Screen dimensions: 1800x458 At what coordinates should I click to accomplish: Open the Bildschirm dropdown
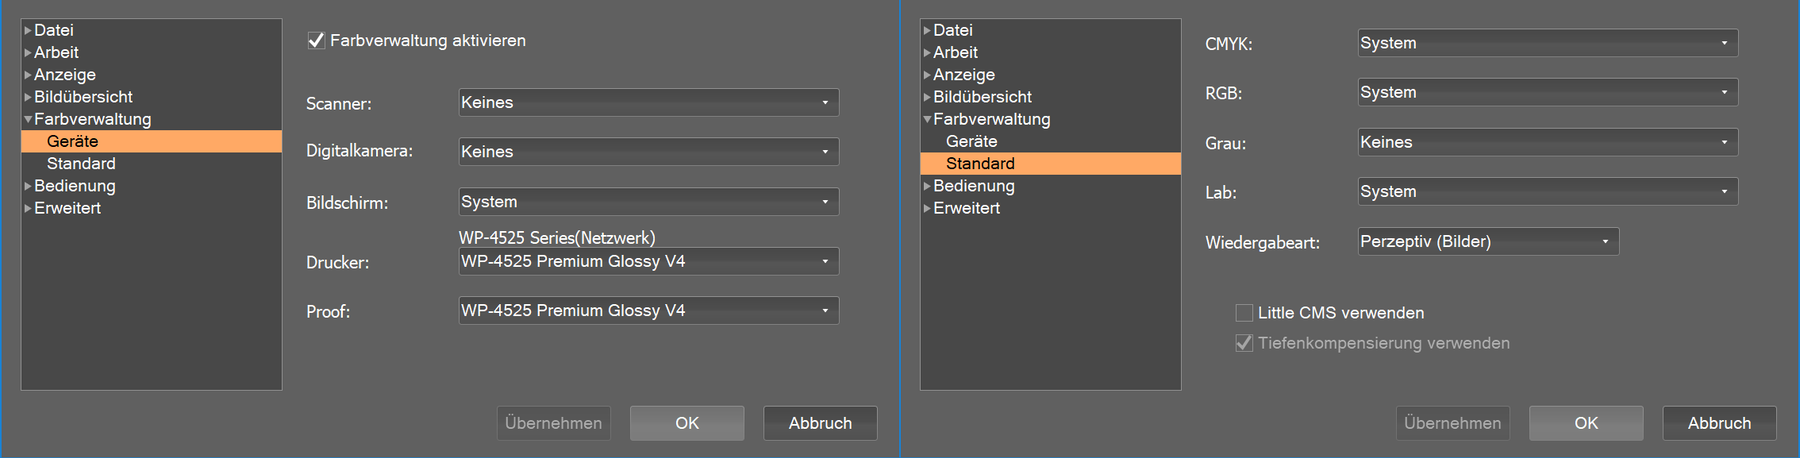tap(648, 202)
